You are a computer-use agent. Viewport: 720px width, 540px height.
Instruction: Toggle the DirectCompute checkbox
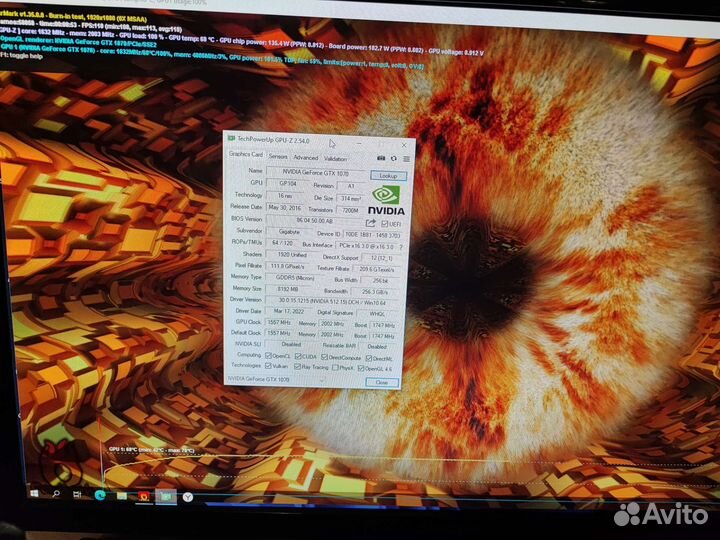tap(325, 357)
